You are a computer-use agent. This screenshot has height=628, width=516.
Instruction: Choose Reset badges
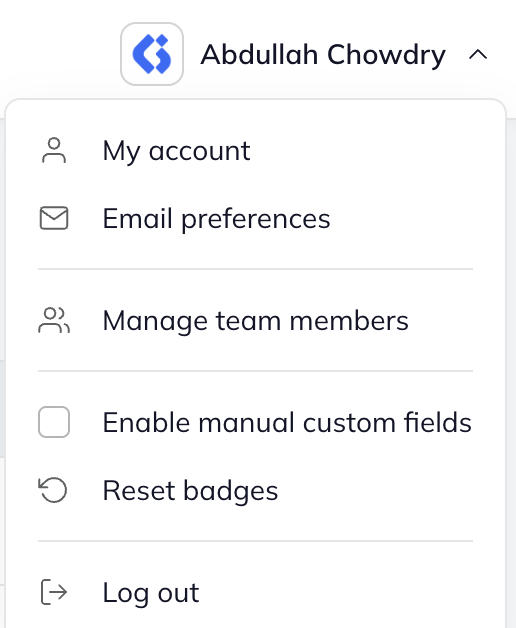256,490
